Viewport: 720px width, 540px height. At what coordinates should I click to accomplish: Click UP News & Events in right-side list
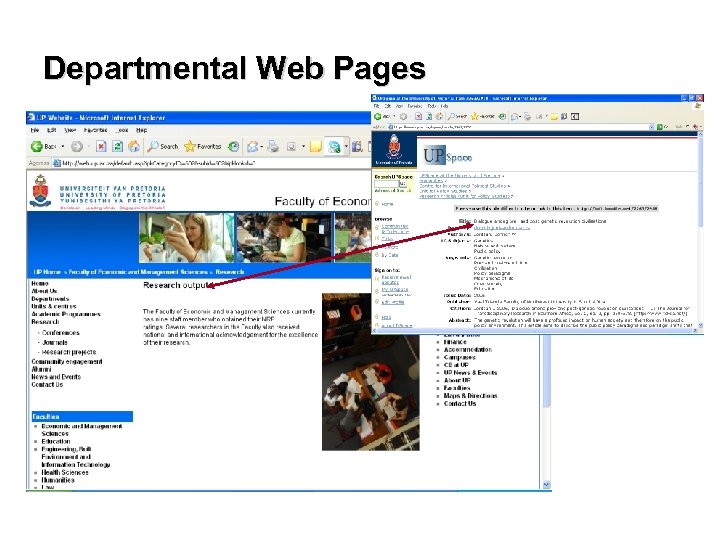click(470, 373)
